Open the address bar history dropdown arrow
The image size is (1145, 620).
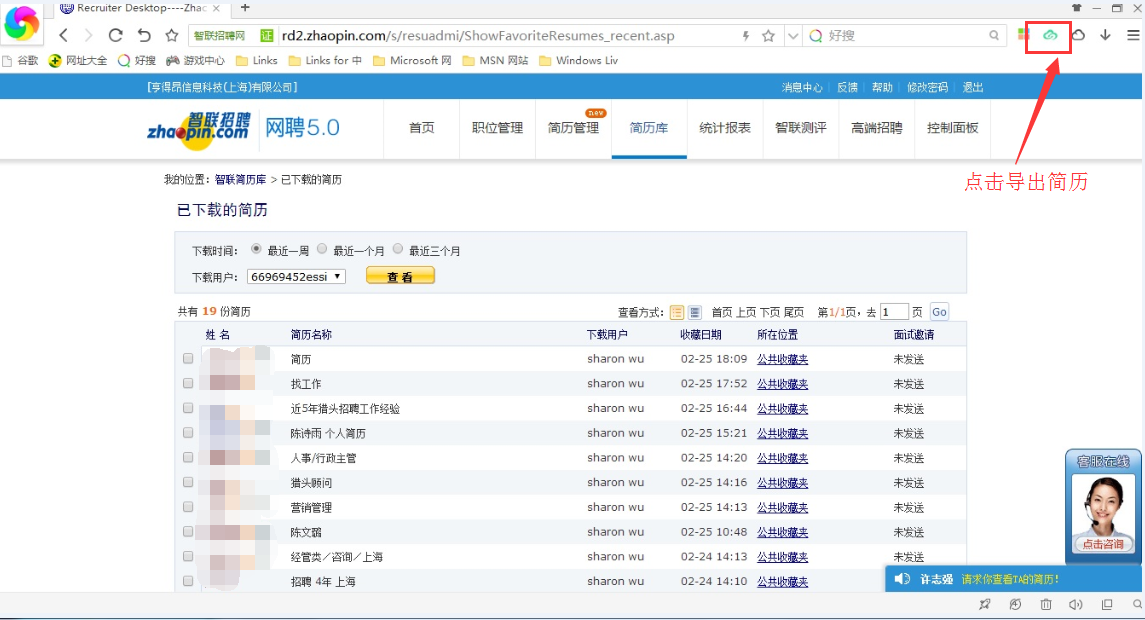[793, 35]
